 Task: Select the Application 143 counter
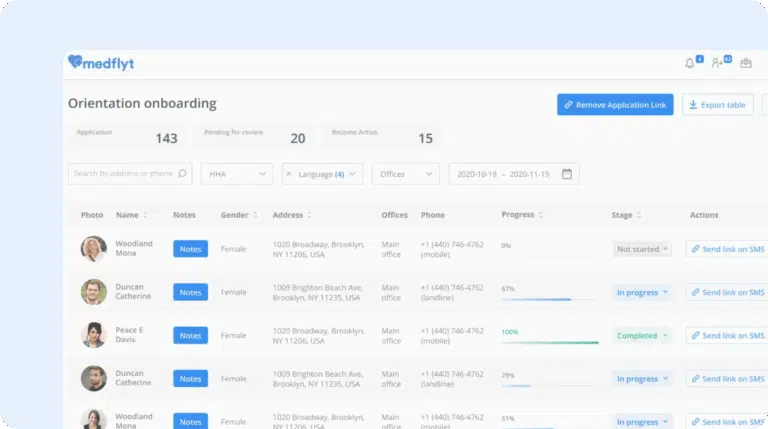(127, 136)
